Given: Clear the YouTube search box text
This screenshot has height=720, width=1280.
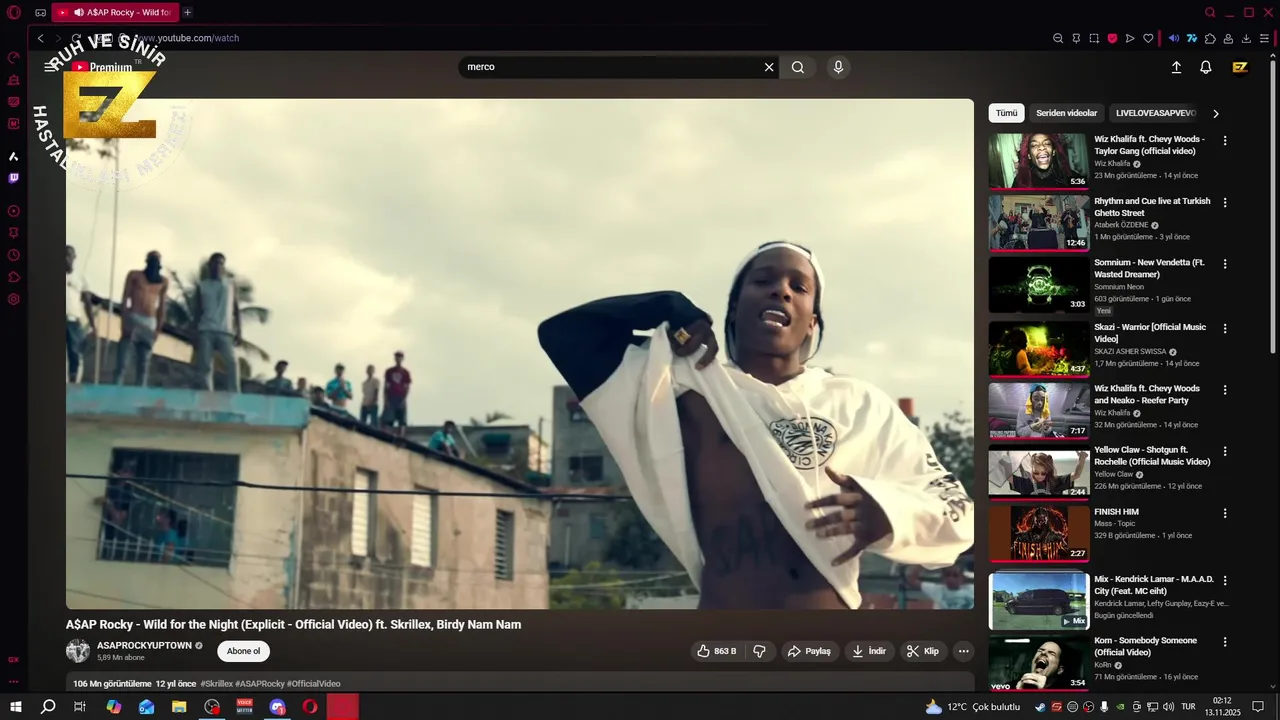Looking at the screenshot, I should coord(769,67).
